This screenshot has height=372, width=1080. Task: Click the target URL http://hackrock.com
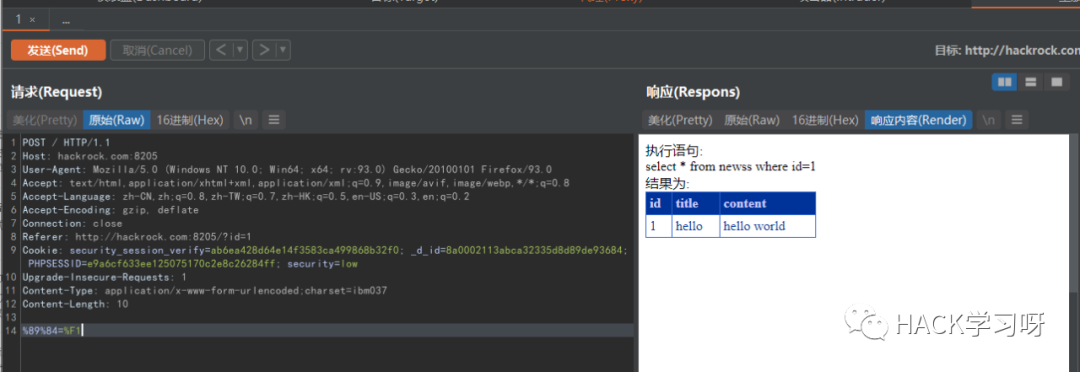[x=1022, y=50]
